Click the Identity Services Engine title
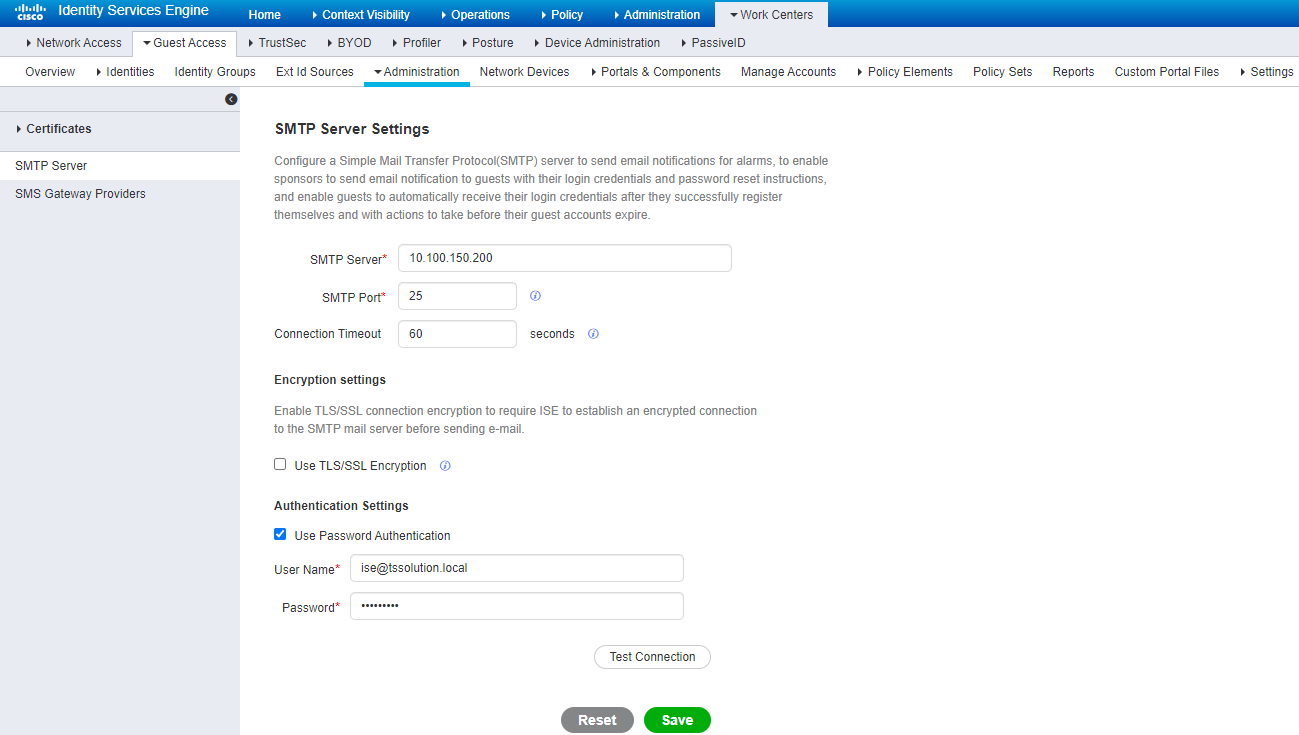 pyautogui.click(x=134, y=11)
